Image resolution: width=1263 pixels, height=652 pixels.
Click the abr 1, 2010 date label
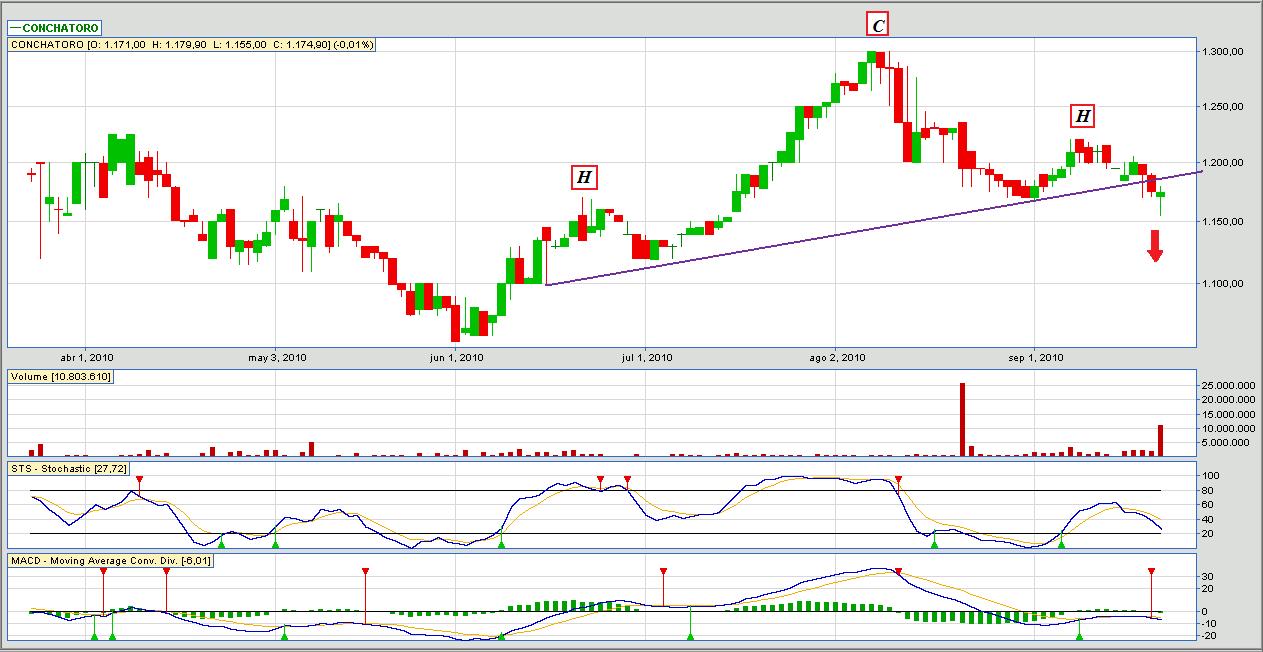pyautogui.click(x=86, y=357)
